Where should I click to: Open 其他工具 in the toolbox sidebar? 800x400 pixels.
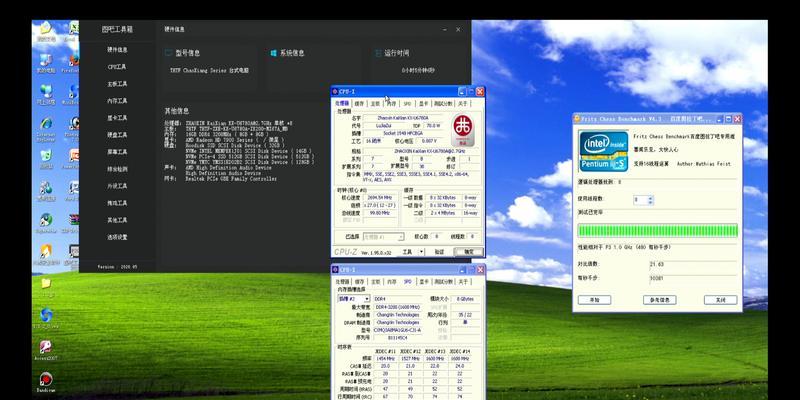[x=117, y=220]
